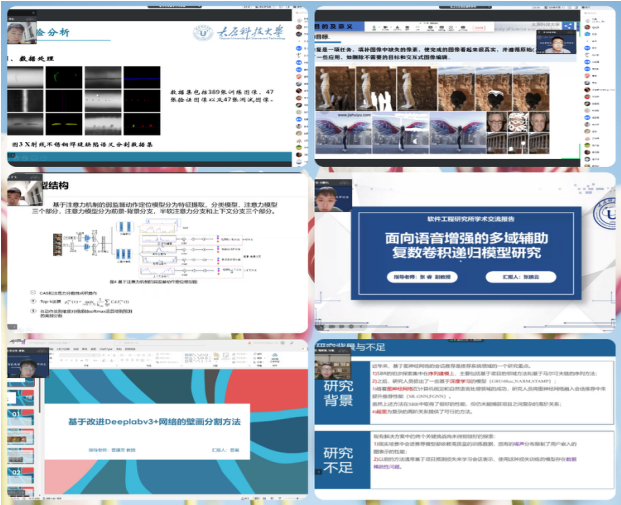
Task: Click the '研究背景' blue heading block
Action: point(341,392)
